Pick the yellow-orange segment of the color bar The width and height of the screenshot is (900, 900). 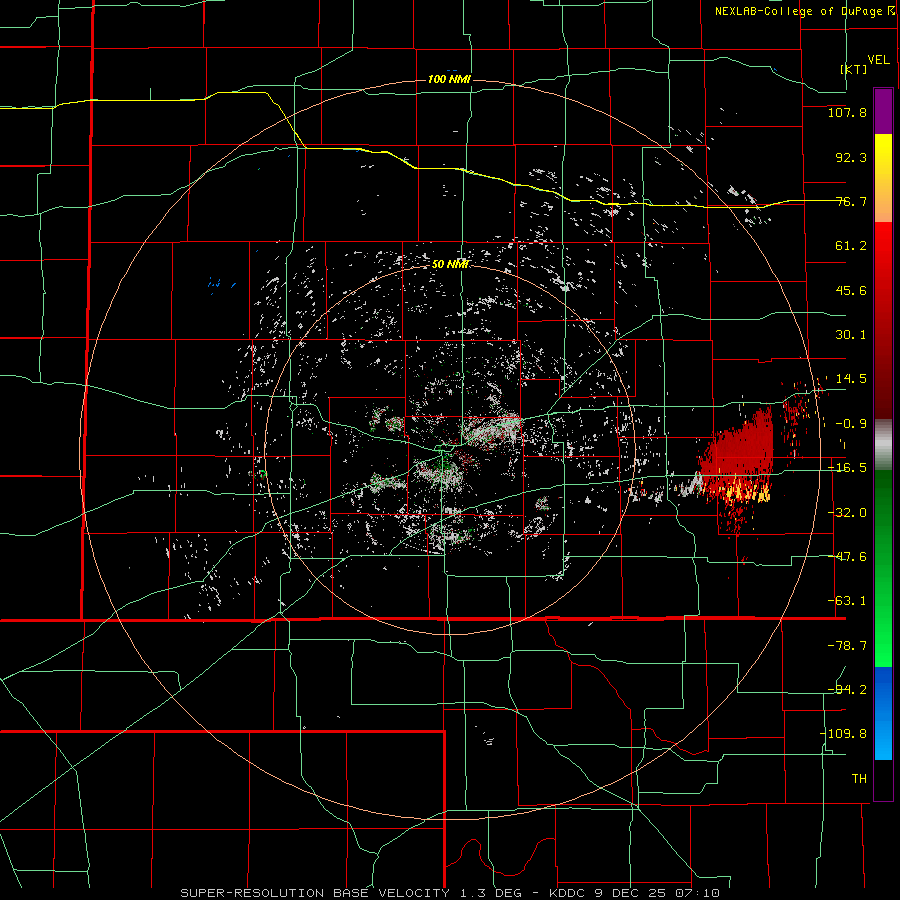(x=883, y=179)
